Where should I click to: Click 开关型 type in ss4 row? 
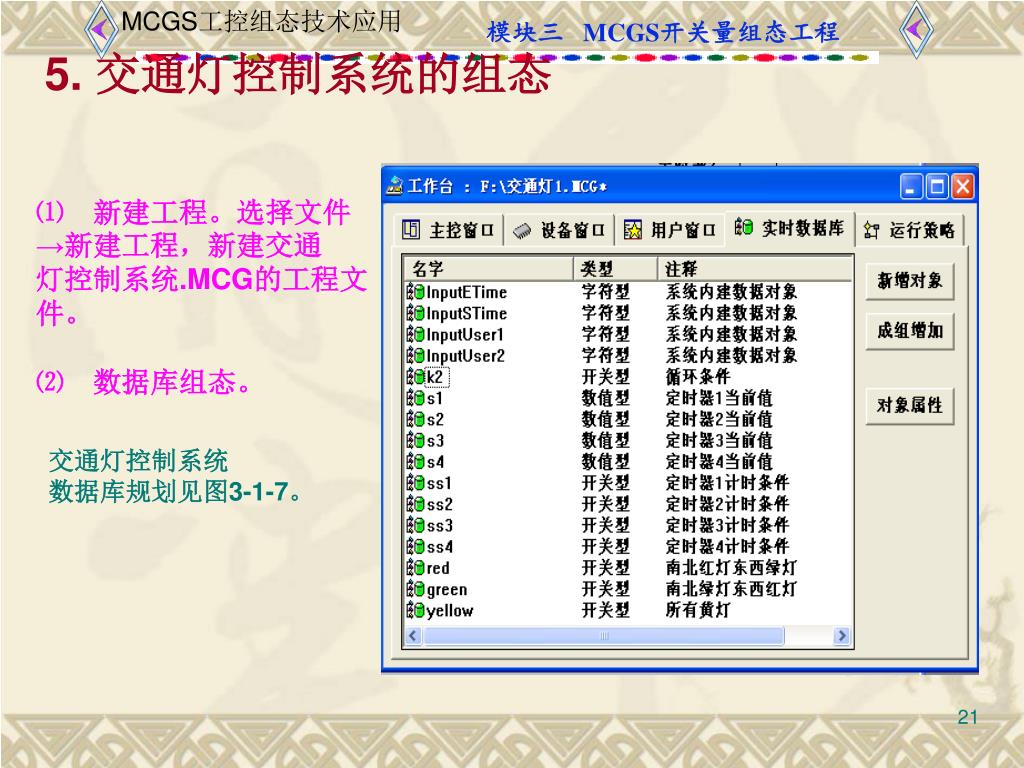[605, 547]
